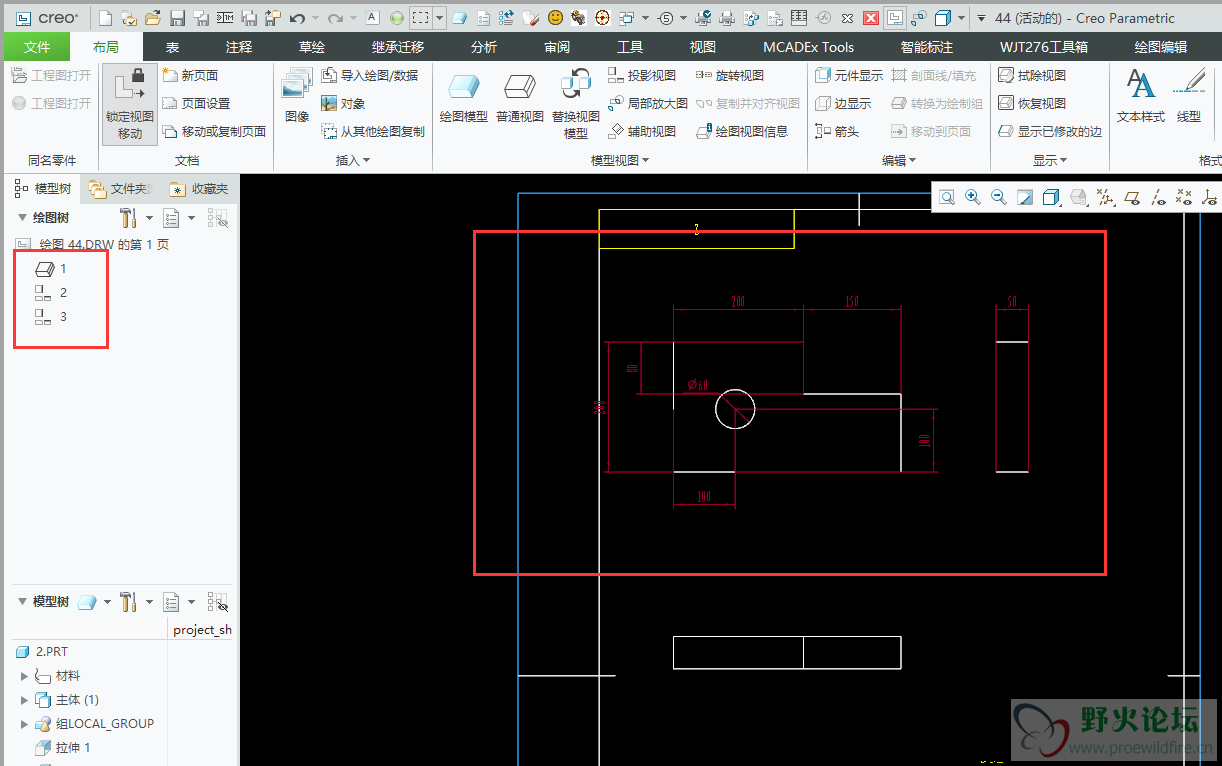Expand the 材料 node in model tree
Screen dimensions: 1222x766
pyautogui.click(x=25, y=676)
